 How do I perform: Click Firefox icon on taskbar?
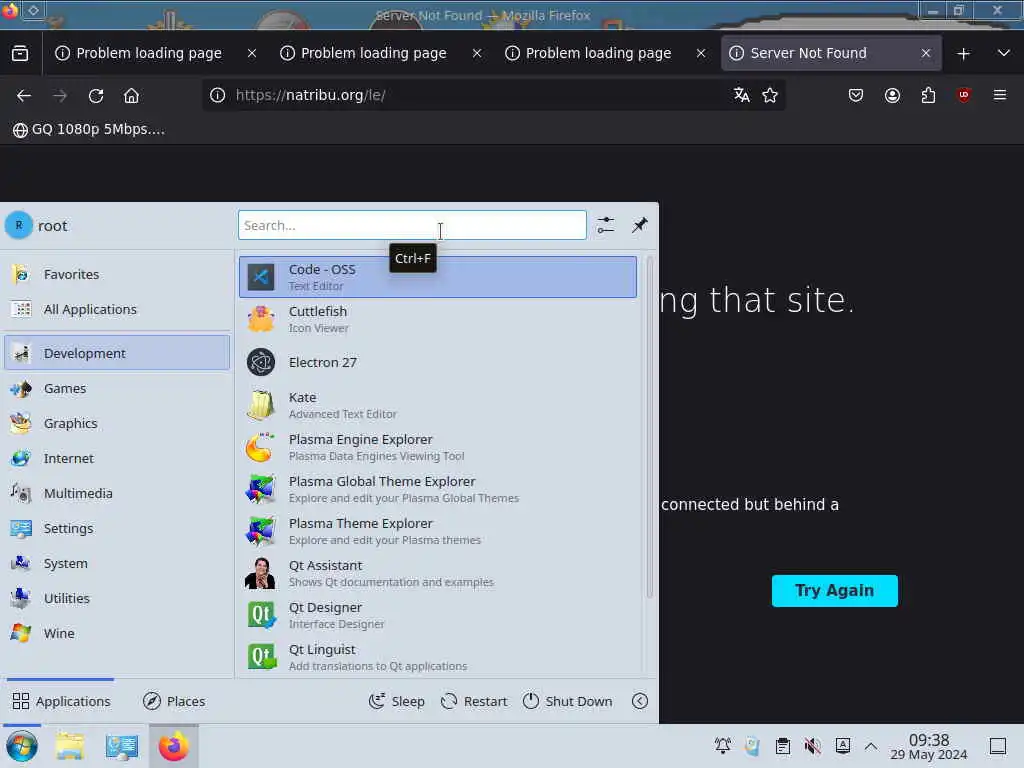pos(174,746)
